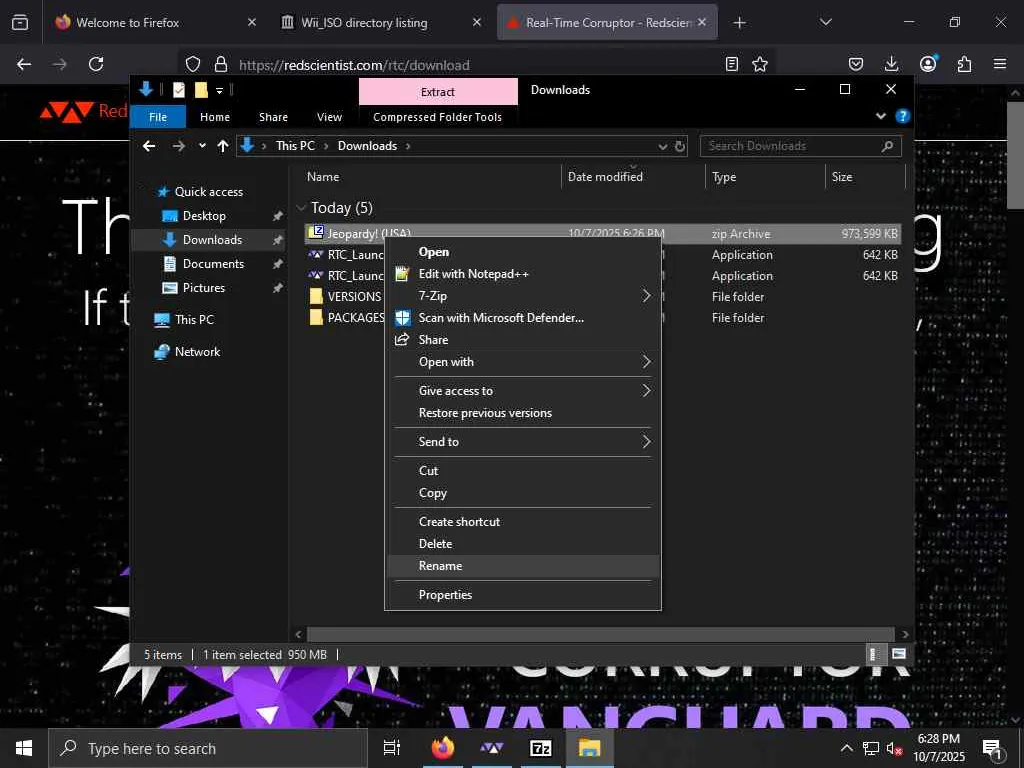Choose Edit with Notepad++

[522, 274]
